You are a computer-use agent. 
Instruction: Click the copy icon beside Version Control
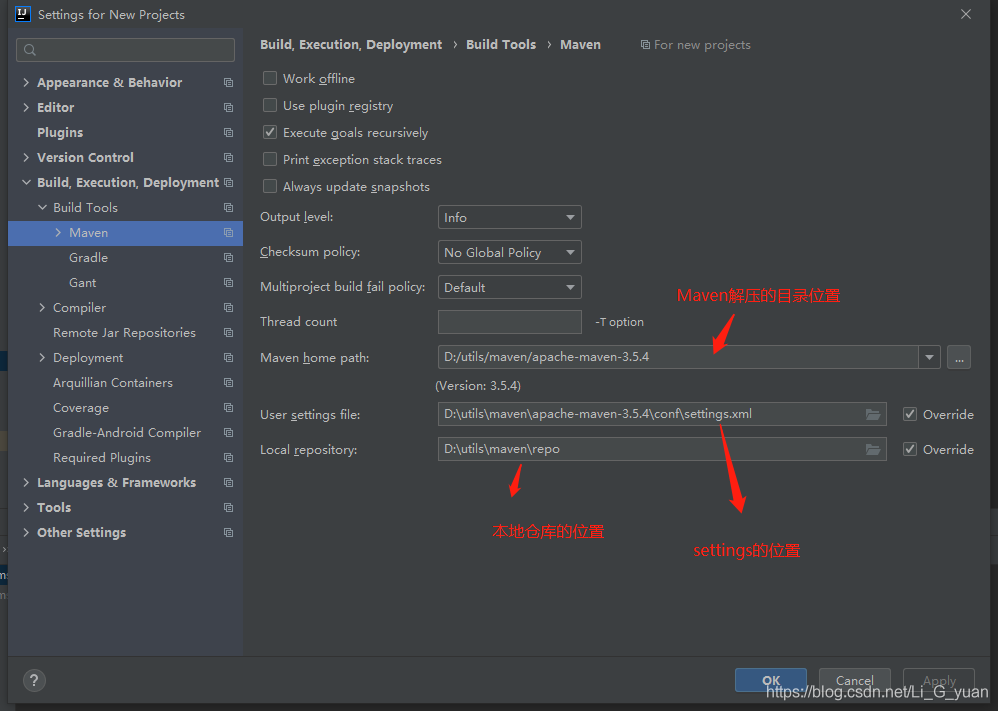(x=228, y=157)
